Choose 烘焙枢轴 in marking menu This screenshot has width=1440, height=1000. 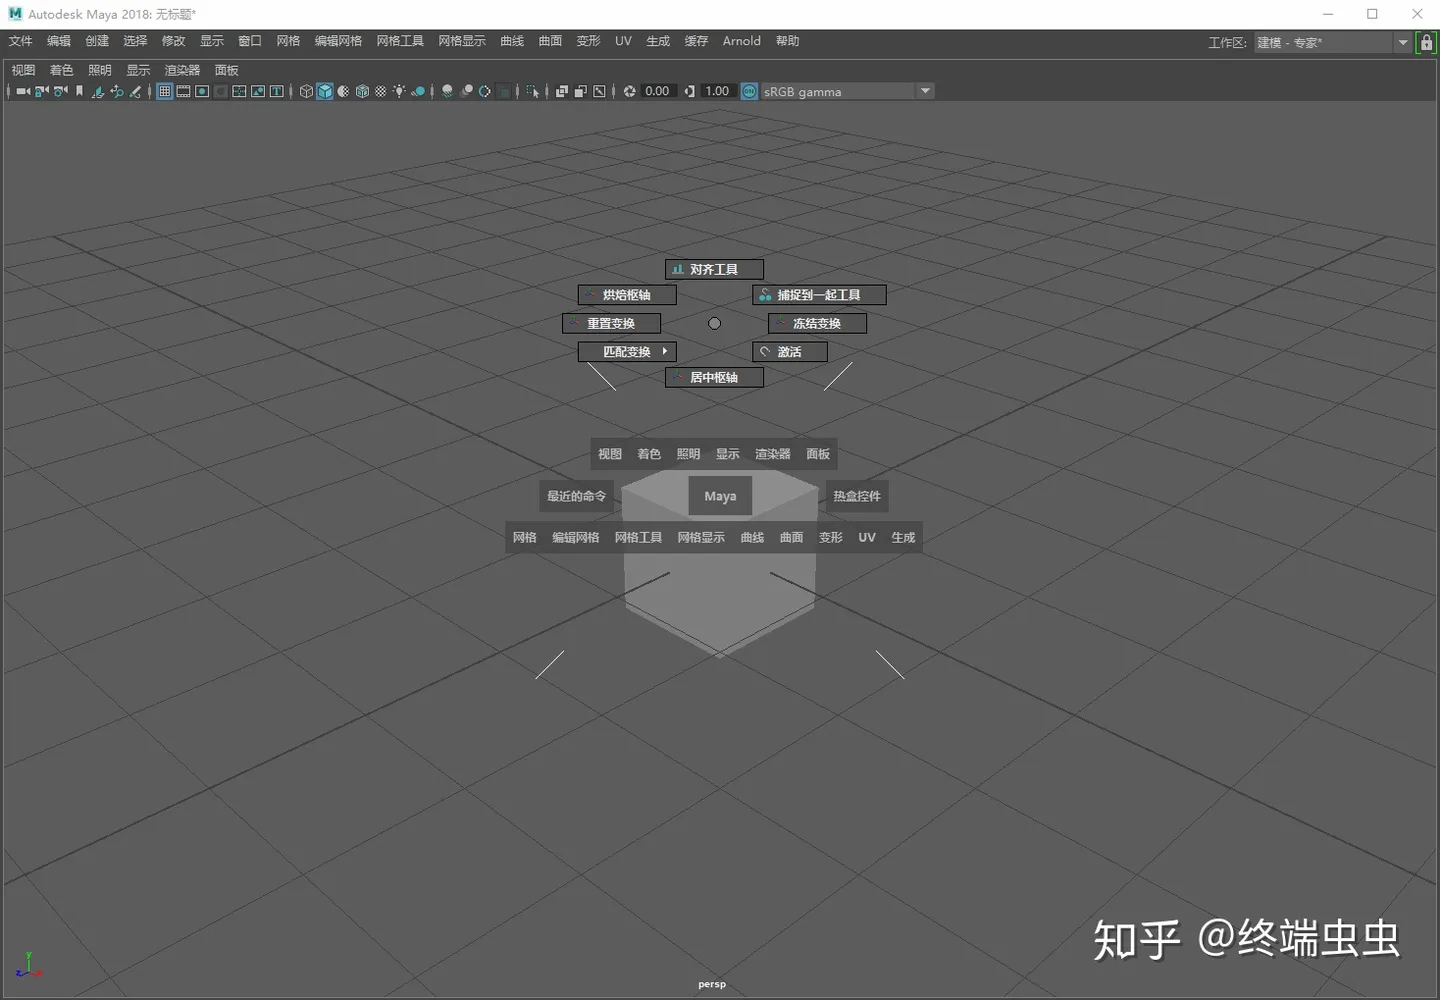tap(627, 295)
